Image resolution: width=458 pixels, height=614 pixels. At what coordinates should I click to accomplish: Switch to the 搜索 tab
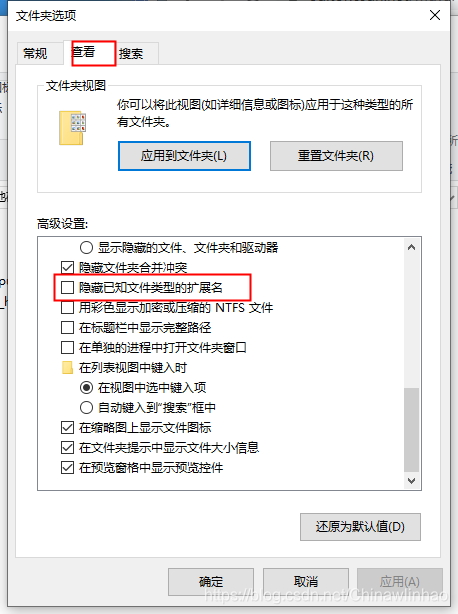pyautogui.click(x=132, y=53)
